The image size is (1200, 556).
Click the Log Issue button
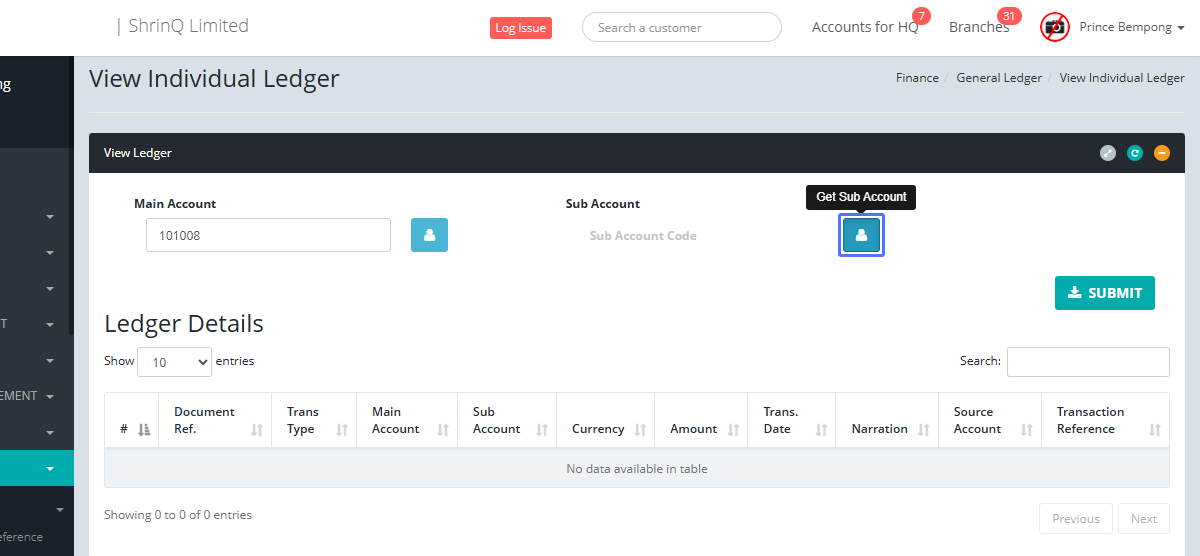pyautogui.click(x=520, y=28)
